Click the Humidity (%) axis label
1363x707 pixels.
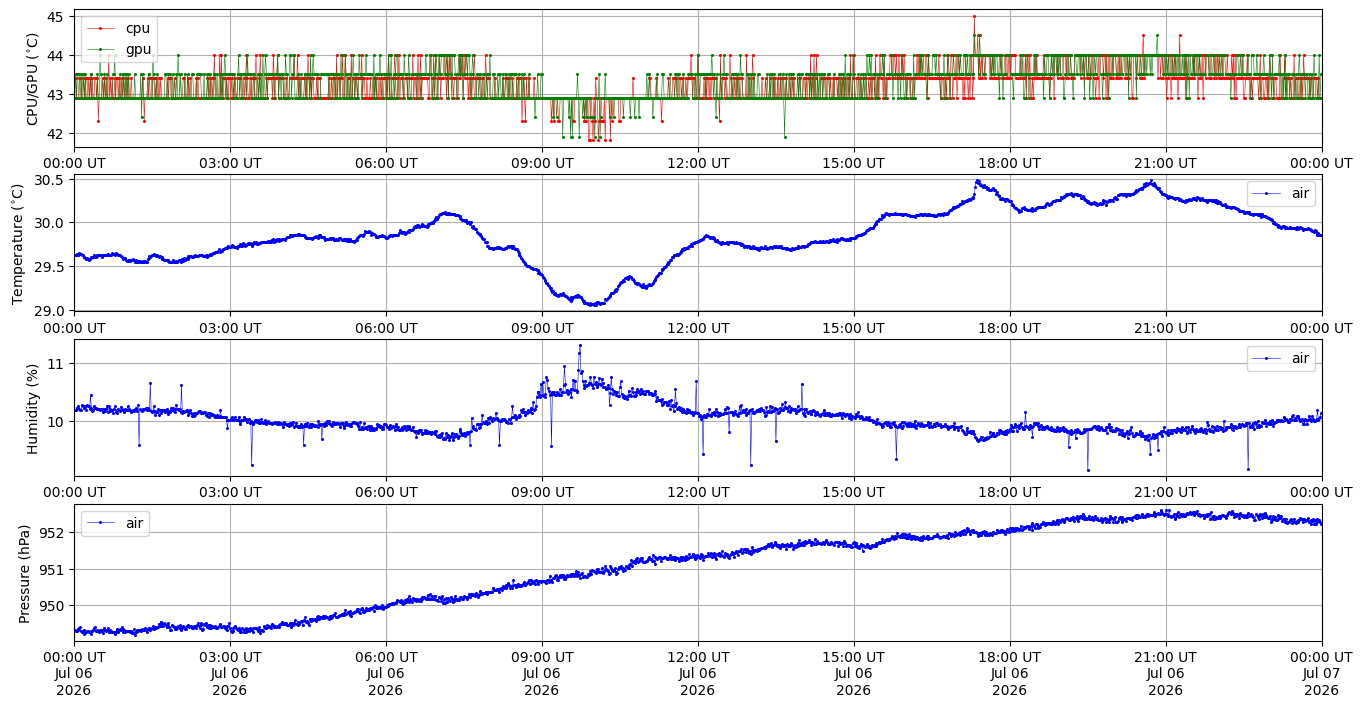pos(32,409)
